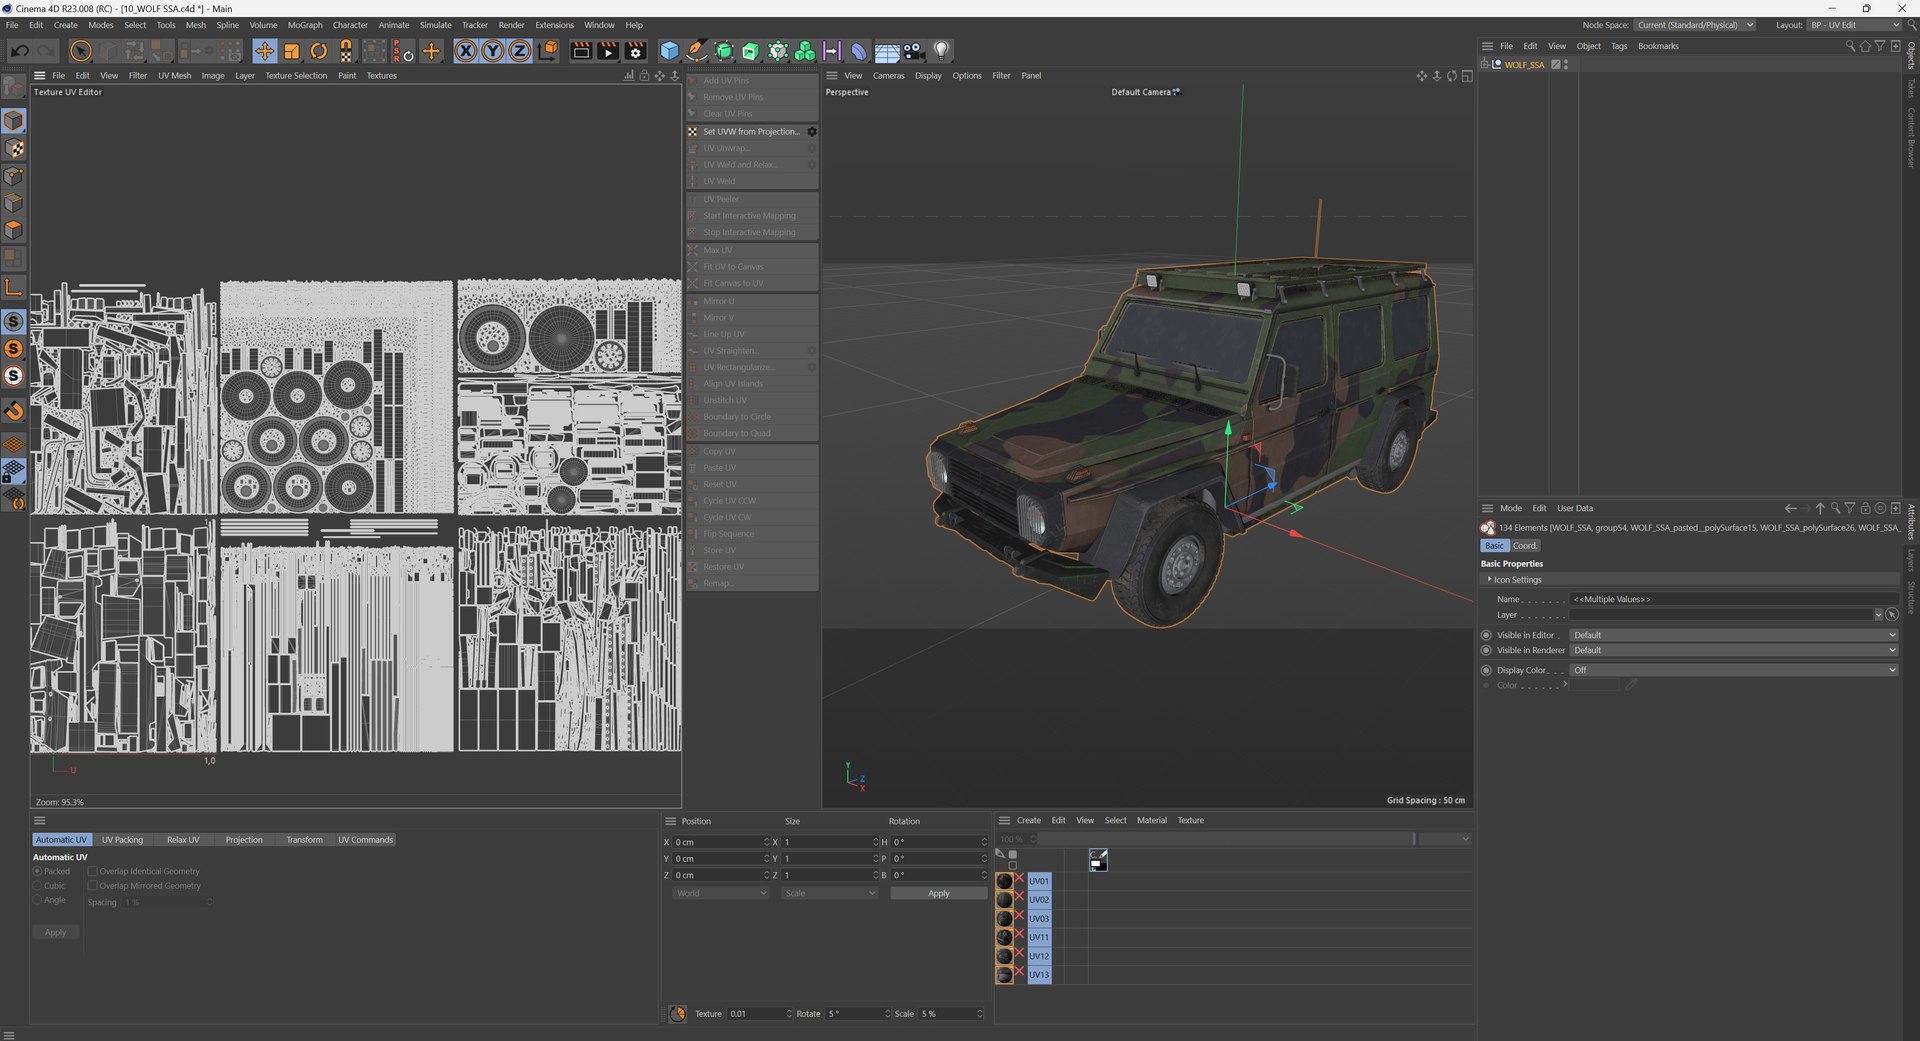Open the Mesh menu
1920x1041 pixels.
196,25
